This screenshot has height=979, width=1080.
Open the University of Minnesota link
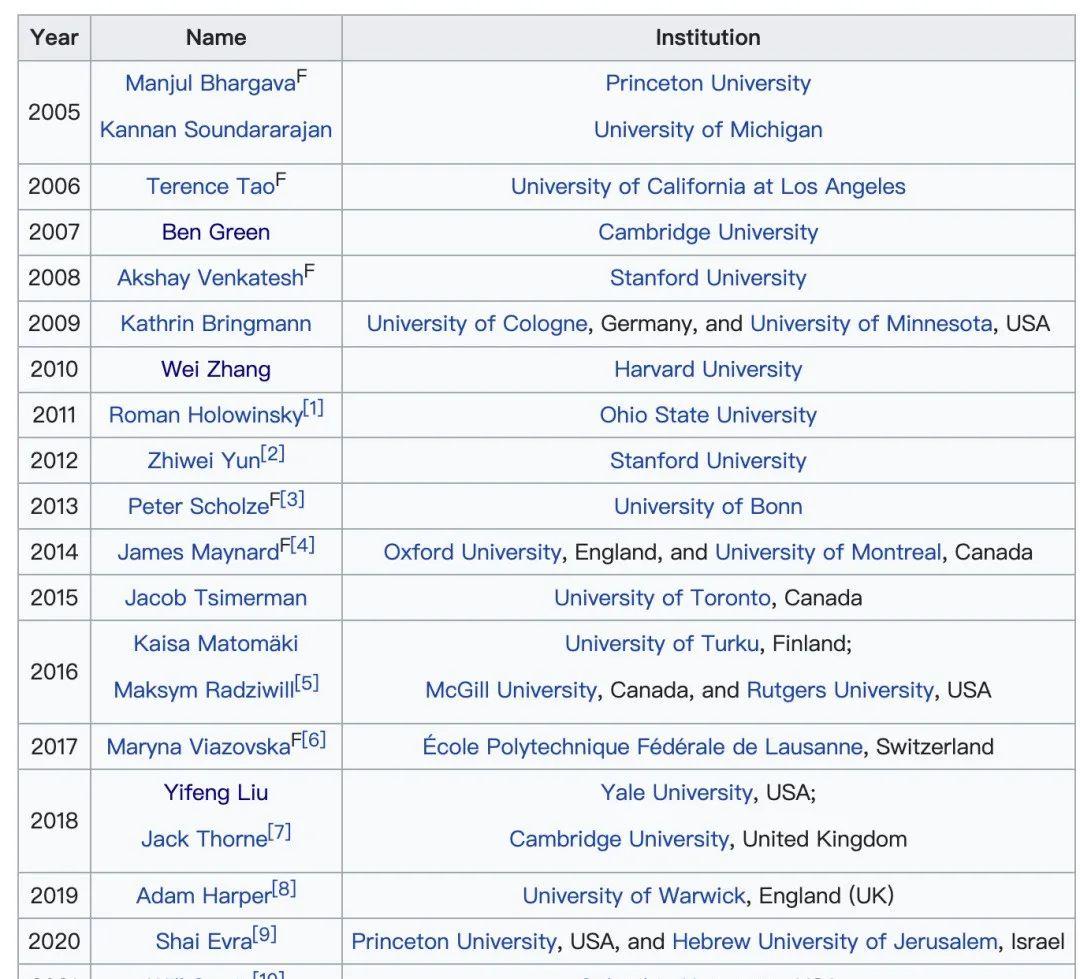click(870, 324)
